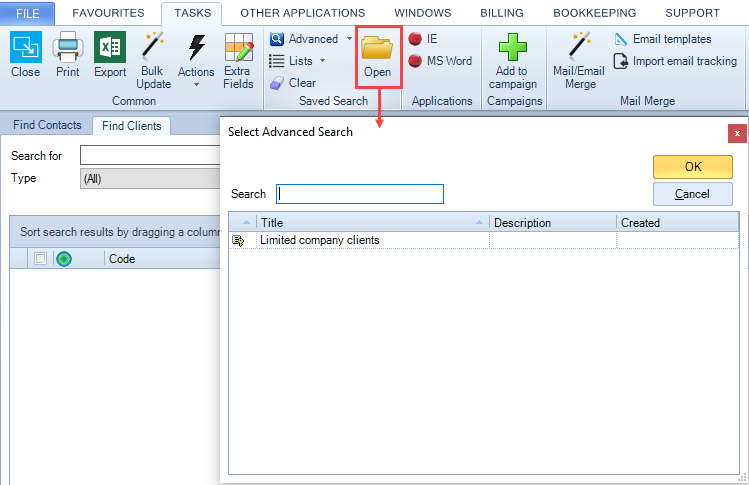Click the Cancel button
749x485 pixels.
[693, 194]
